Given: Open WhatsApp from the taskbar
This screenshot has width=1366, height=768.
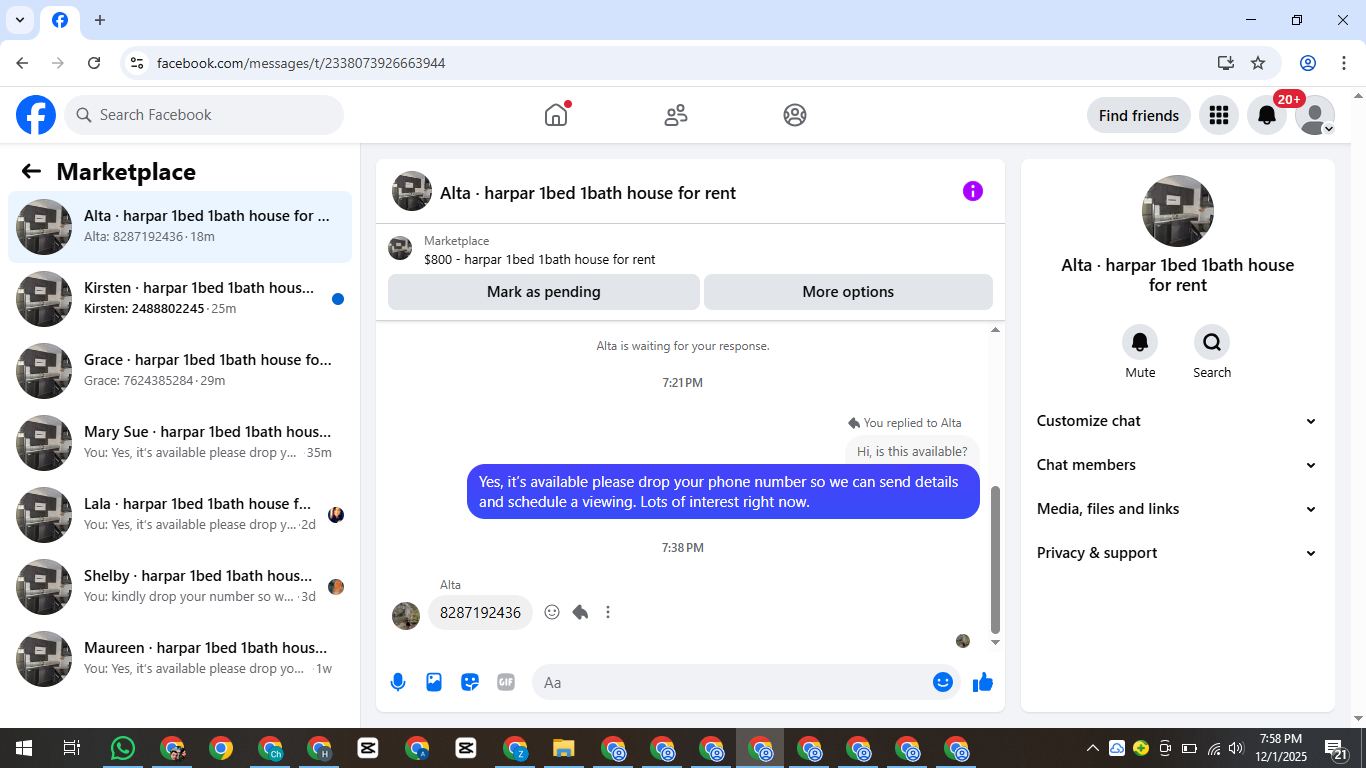Looking at the screenshot, I should pos(123,748).
